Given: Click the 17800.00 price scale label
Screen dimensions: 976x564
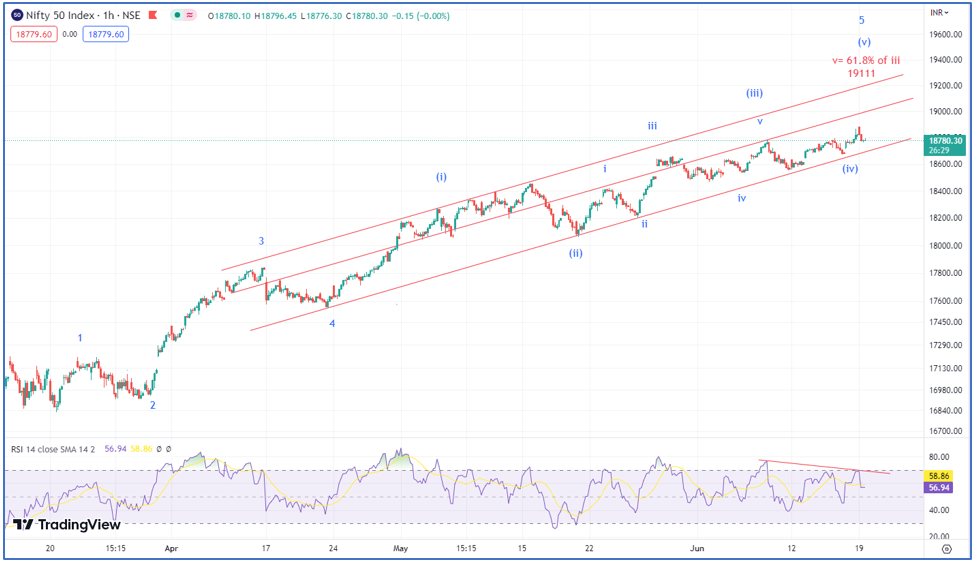Looking at the screenshot, I should point(945,273).
